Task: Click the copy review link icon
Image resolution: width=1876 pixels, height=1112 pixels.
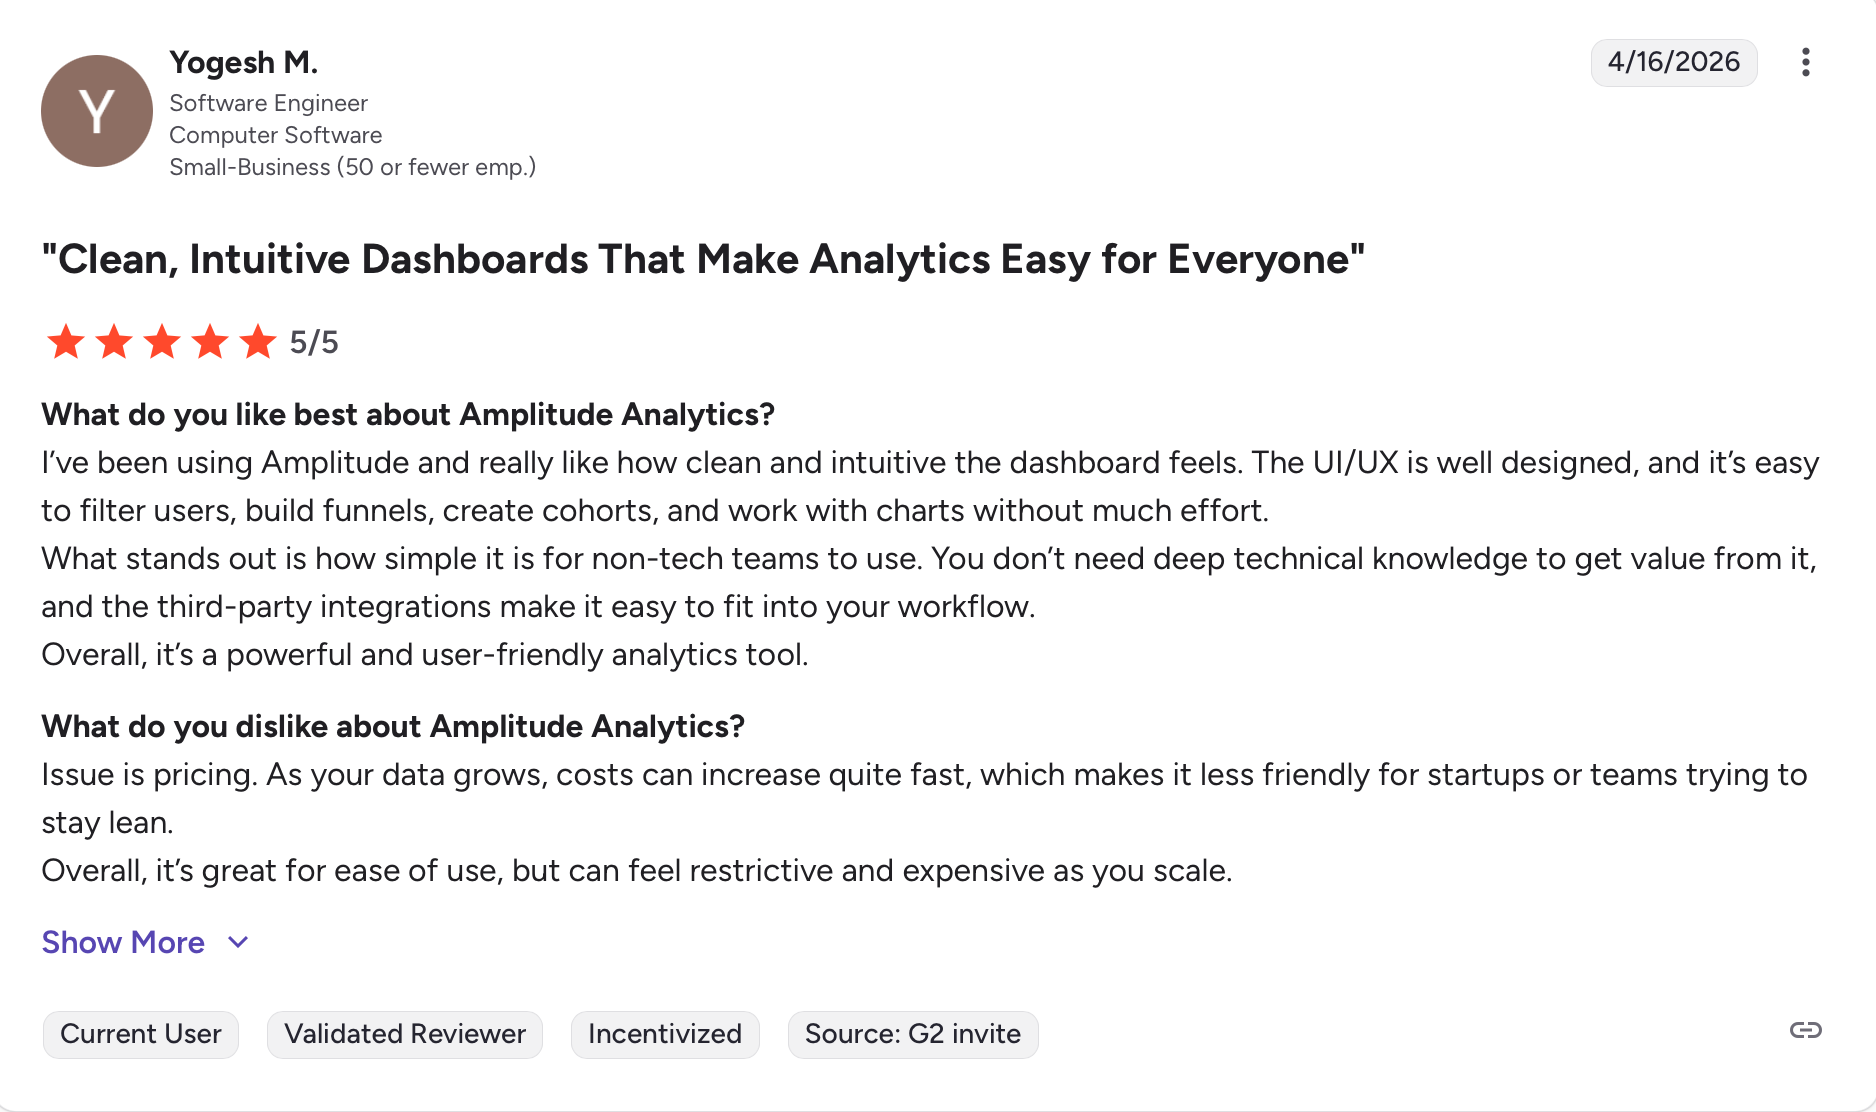Action: tap(1805, 1030)
